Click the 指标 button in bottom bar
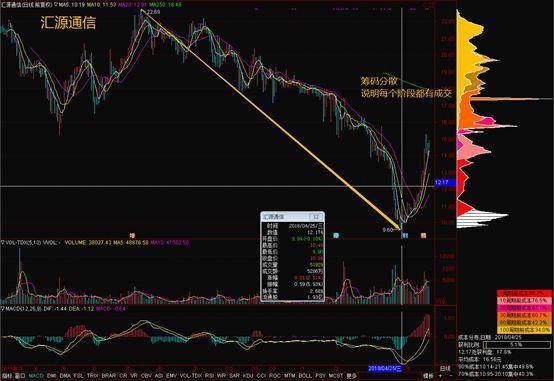Image resolution: width=554 pixels, height=381 pixels. click(x=7, y=376)
